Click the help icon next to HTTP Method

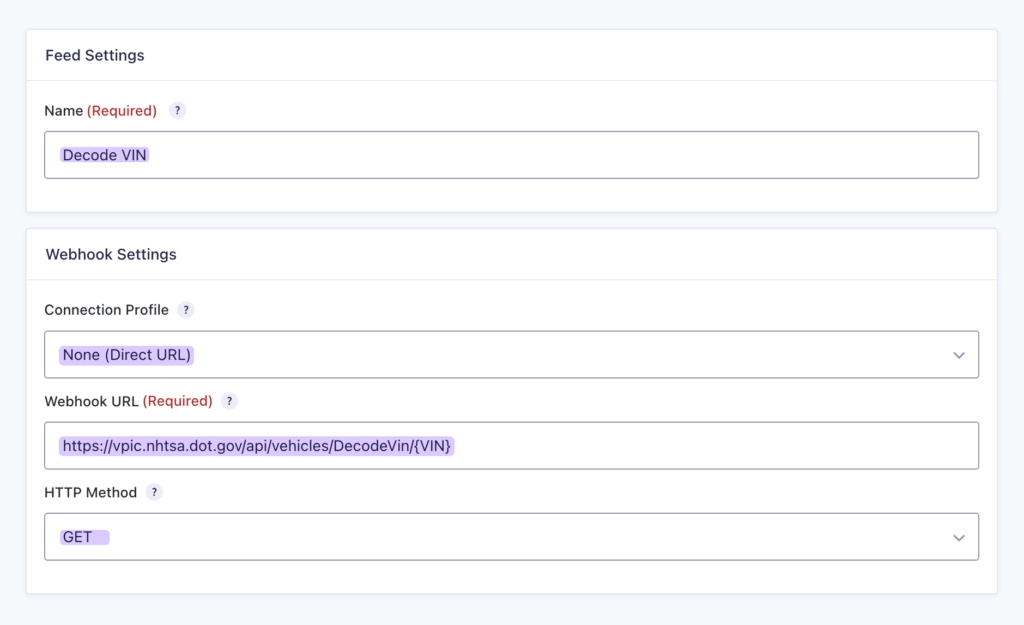point(153,492)
